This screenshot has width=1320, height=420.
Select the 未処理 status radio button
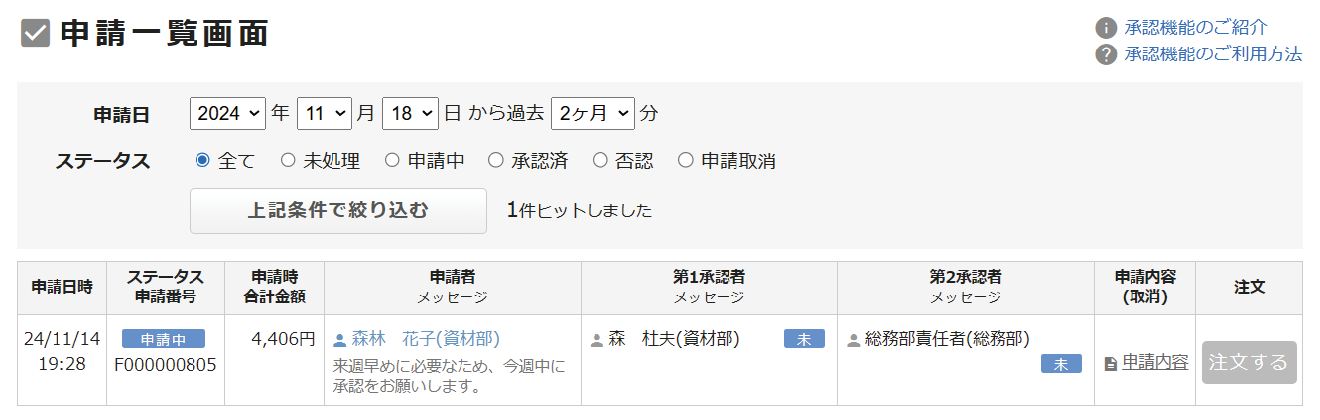288,160
